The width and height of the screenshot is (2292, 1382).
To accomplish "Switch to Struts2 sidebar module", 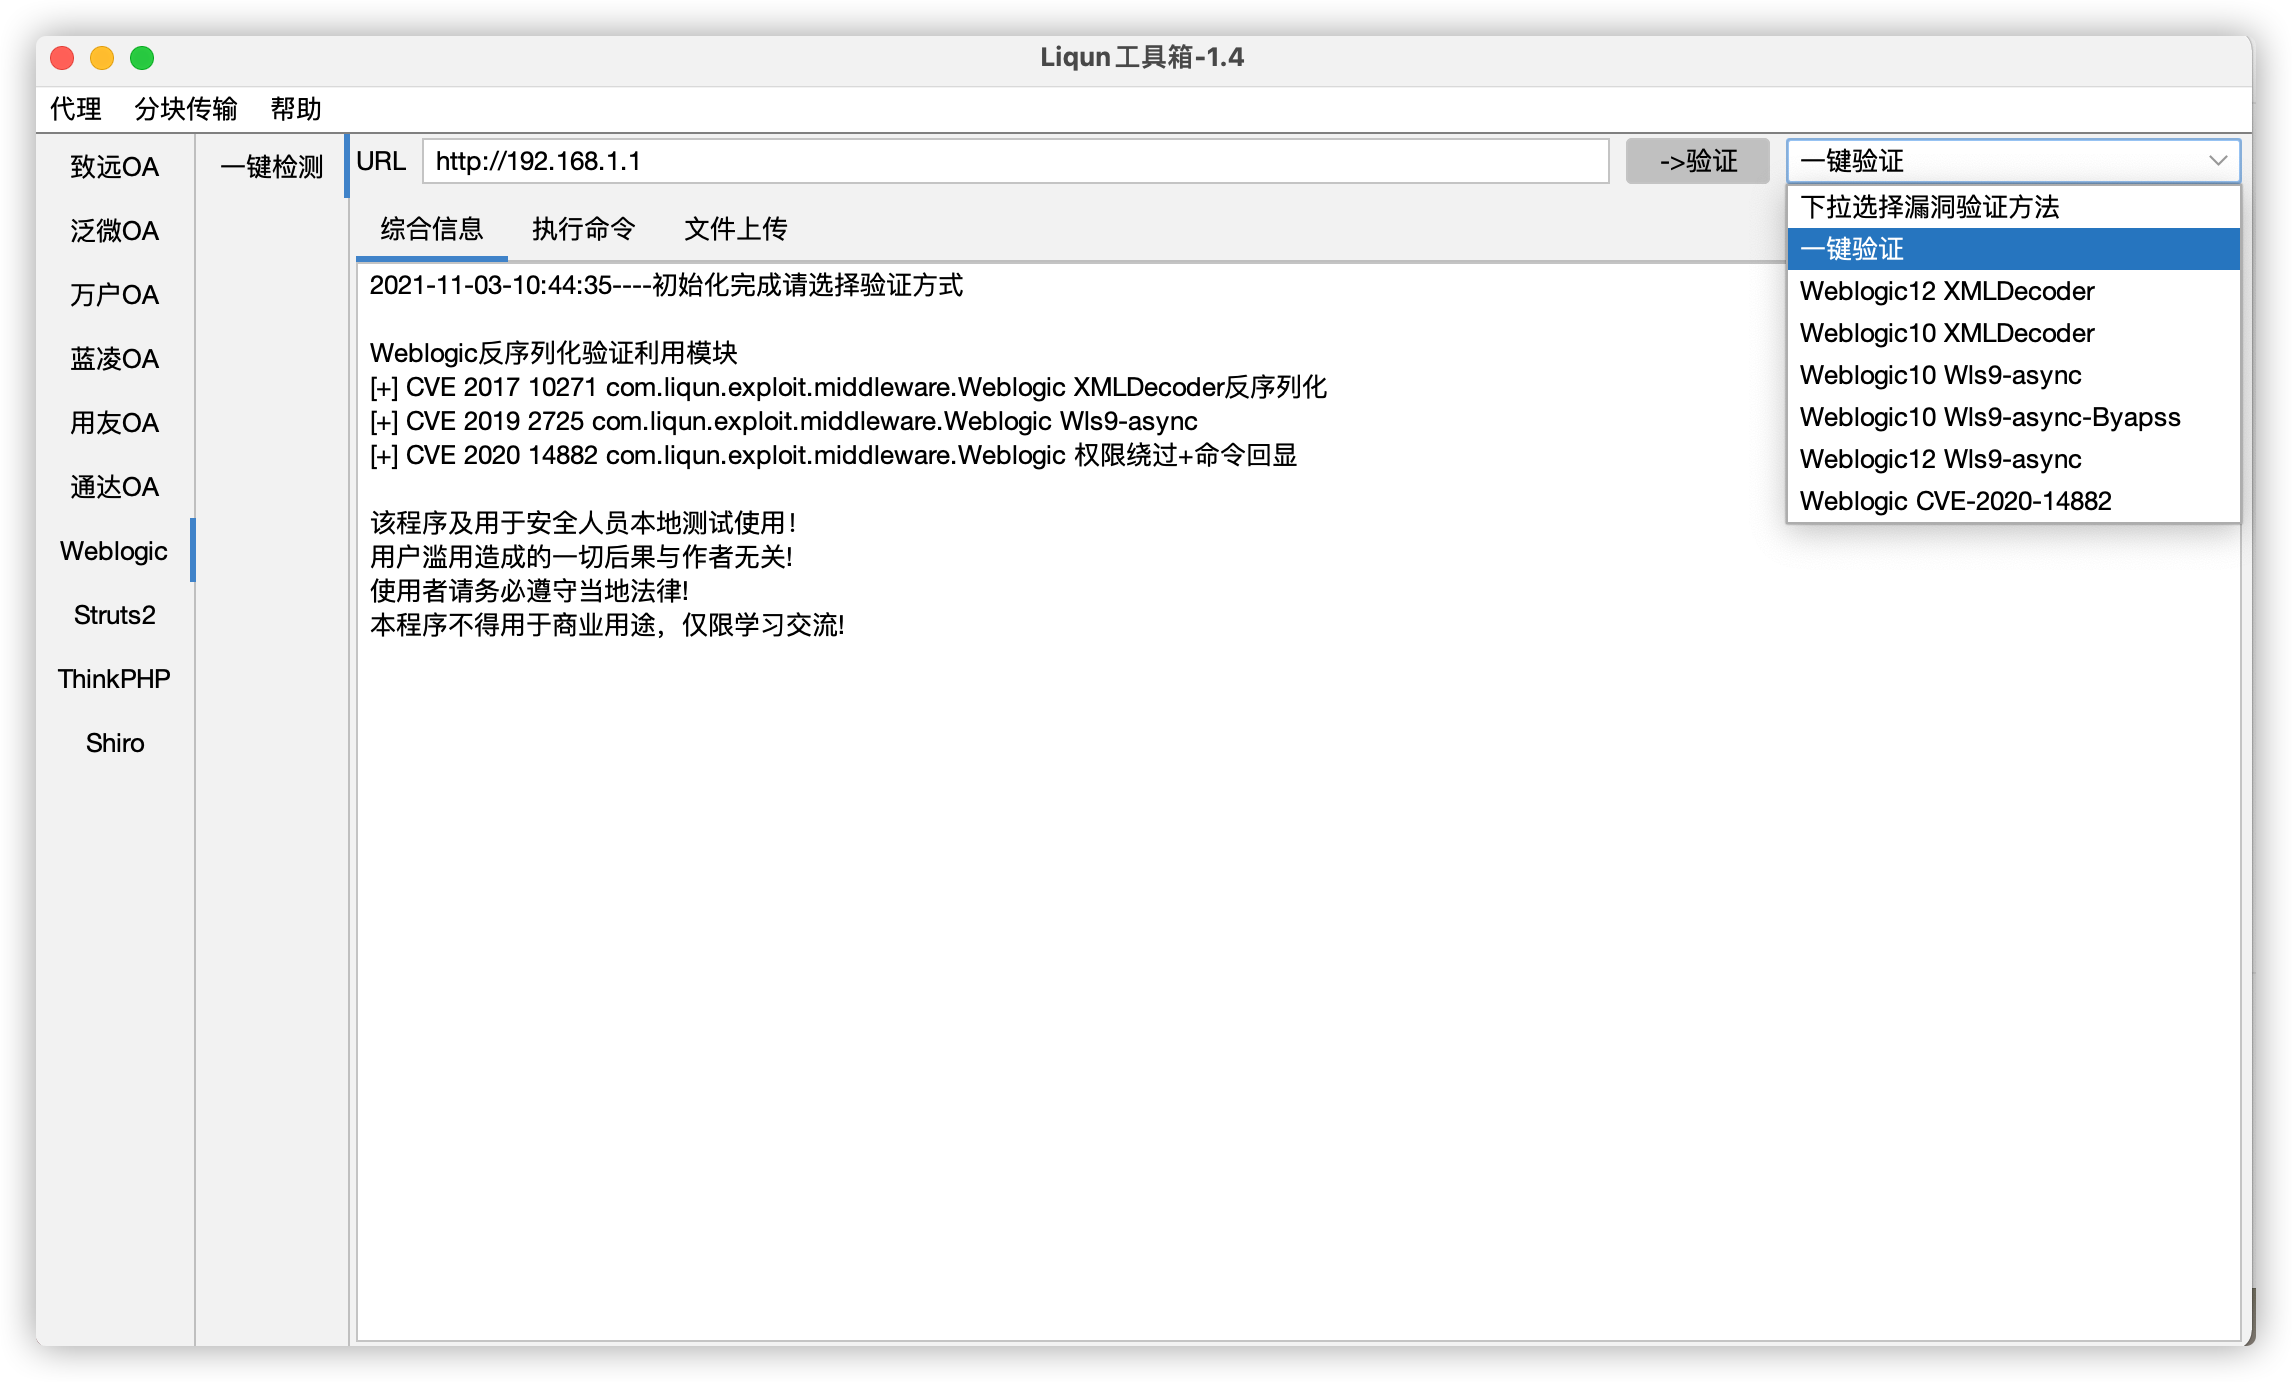I will click(x=114, y=615).
